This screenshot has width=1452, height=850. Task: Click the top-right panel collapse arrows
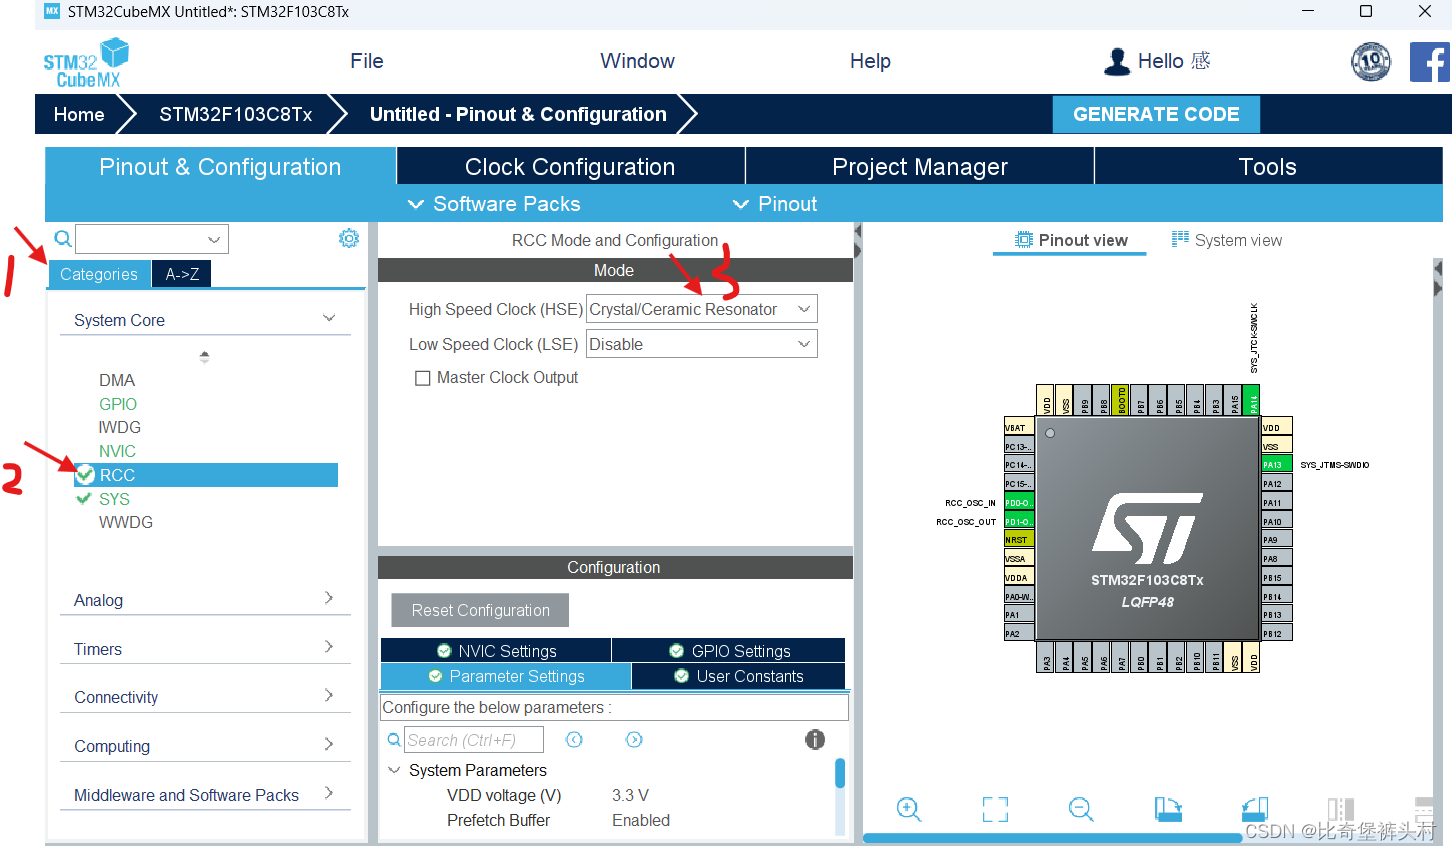tap(1438, 278)
